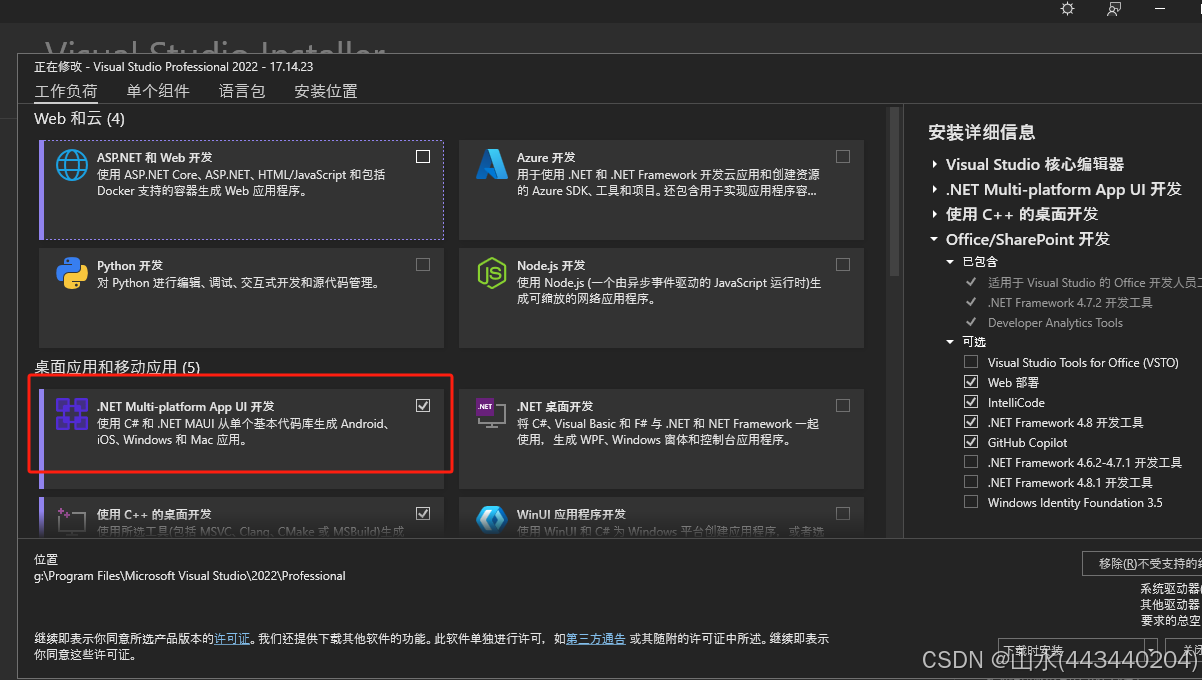Click the .NET Multi-platform App UI icon

(72, 414)
